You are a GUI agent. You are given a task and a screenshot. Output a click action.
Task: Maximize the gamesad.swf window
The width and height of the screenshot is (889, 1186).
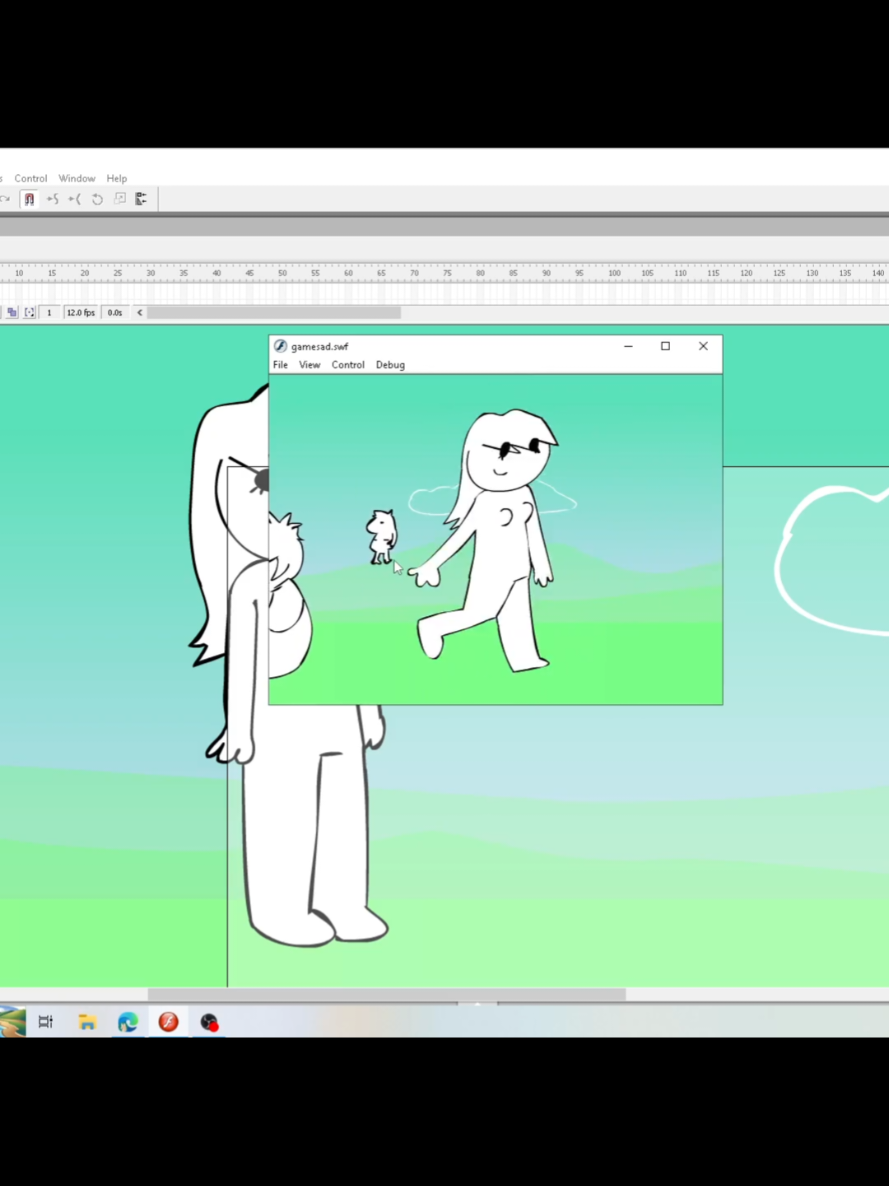click(665, 346)
